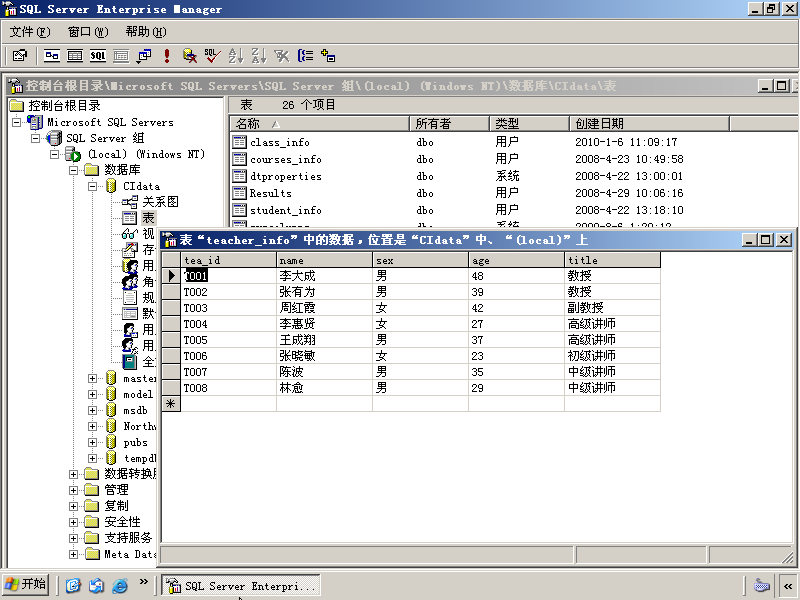Click the add table toolbar icon
This screenshot has height=600, width=800.
click(x=328, y=56)
